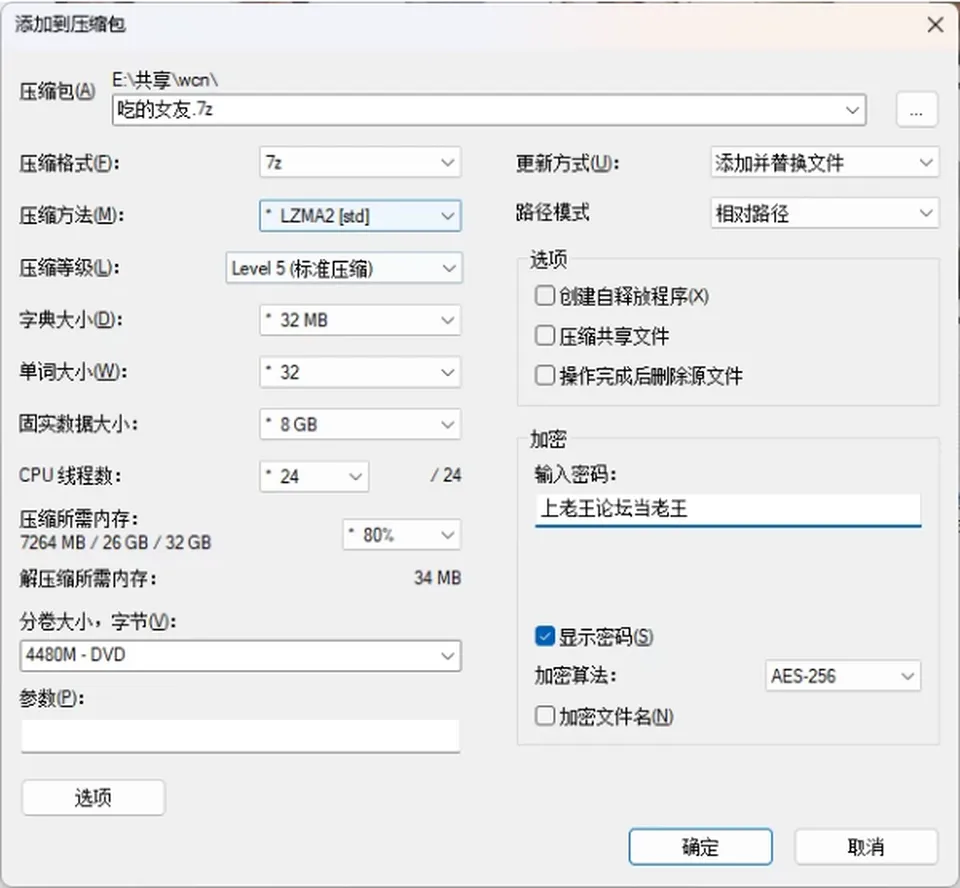Click the path text E:\共享\wcn\

(x=165, y=80)
